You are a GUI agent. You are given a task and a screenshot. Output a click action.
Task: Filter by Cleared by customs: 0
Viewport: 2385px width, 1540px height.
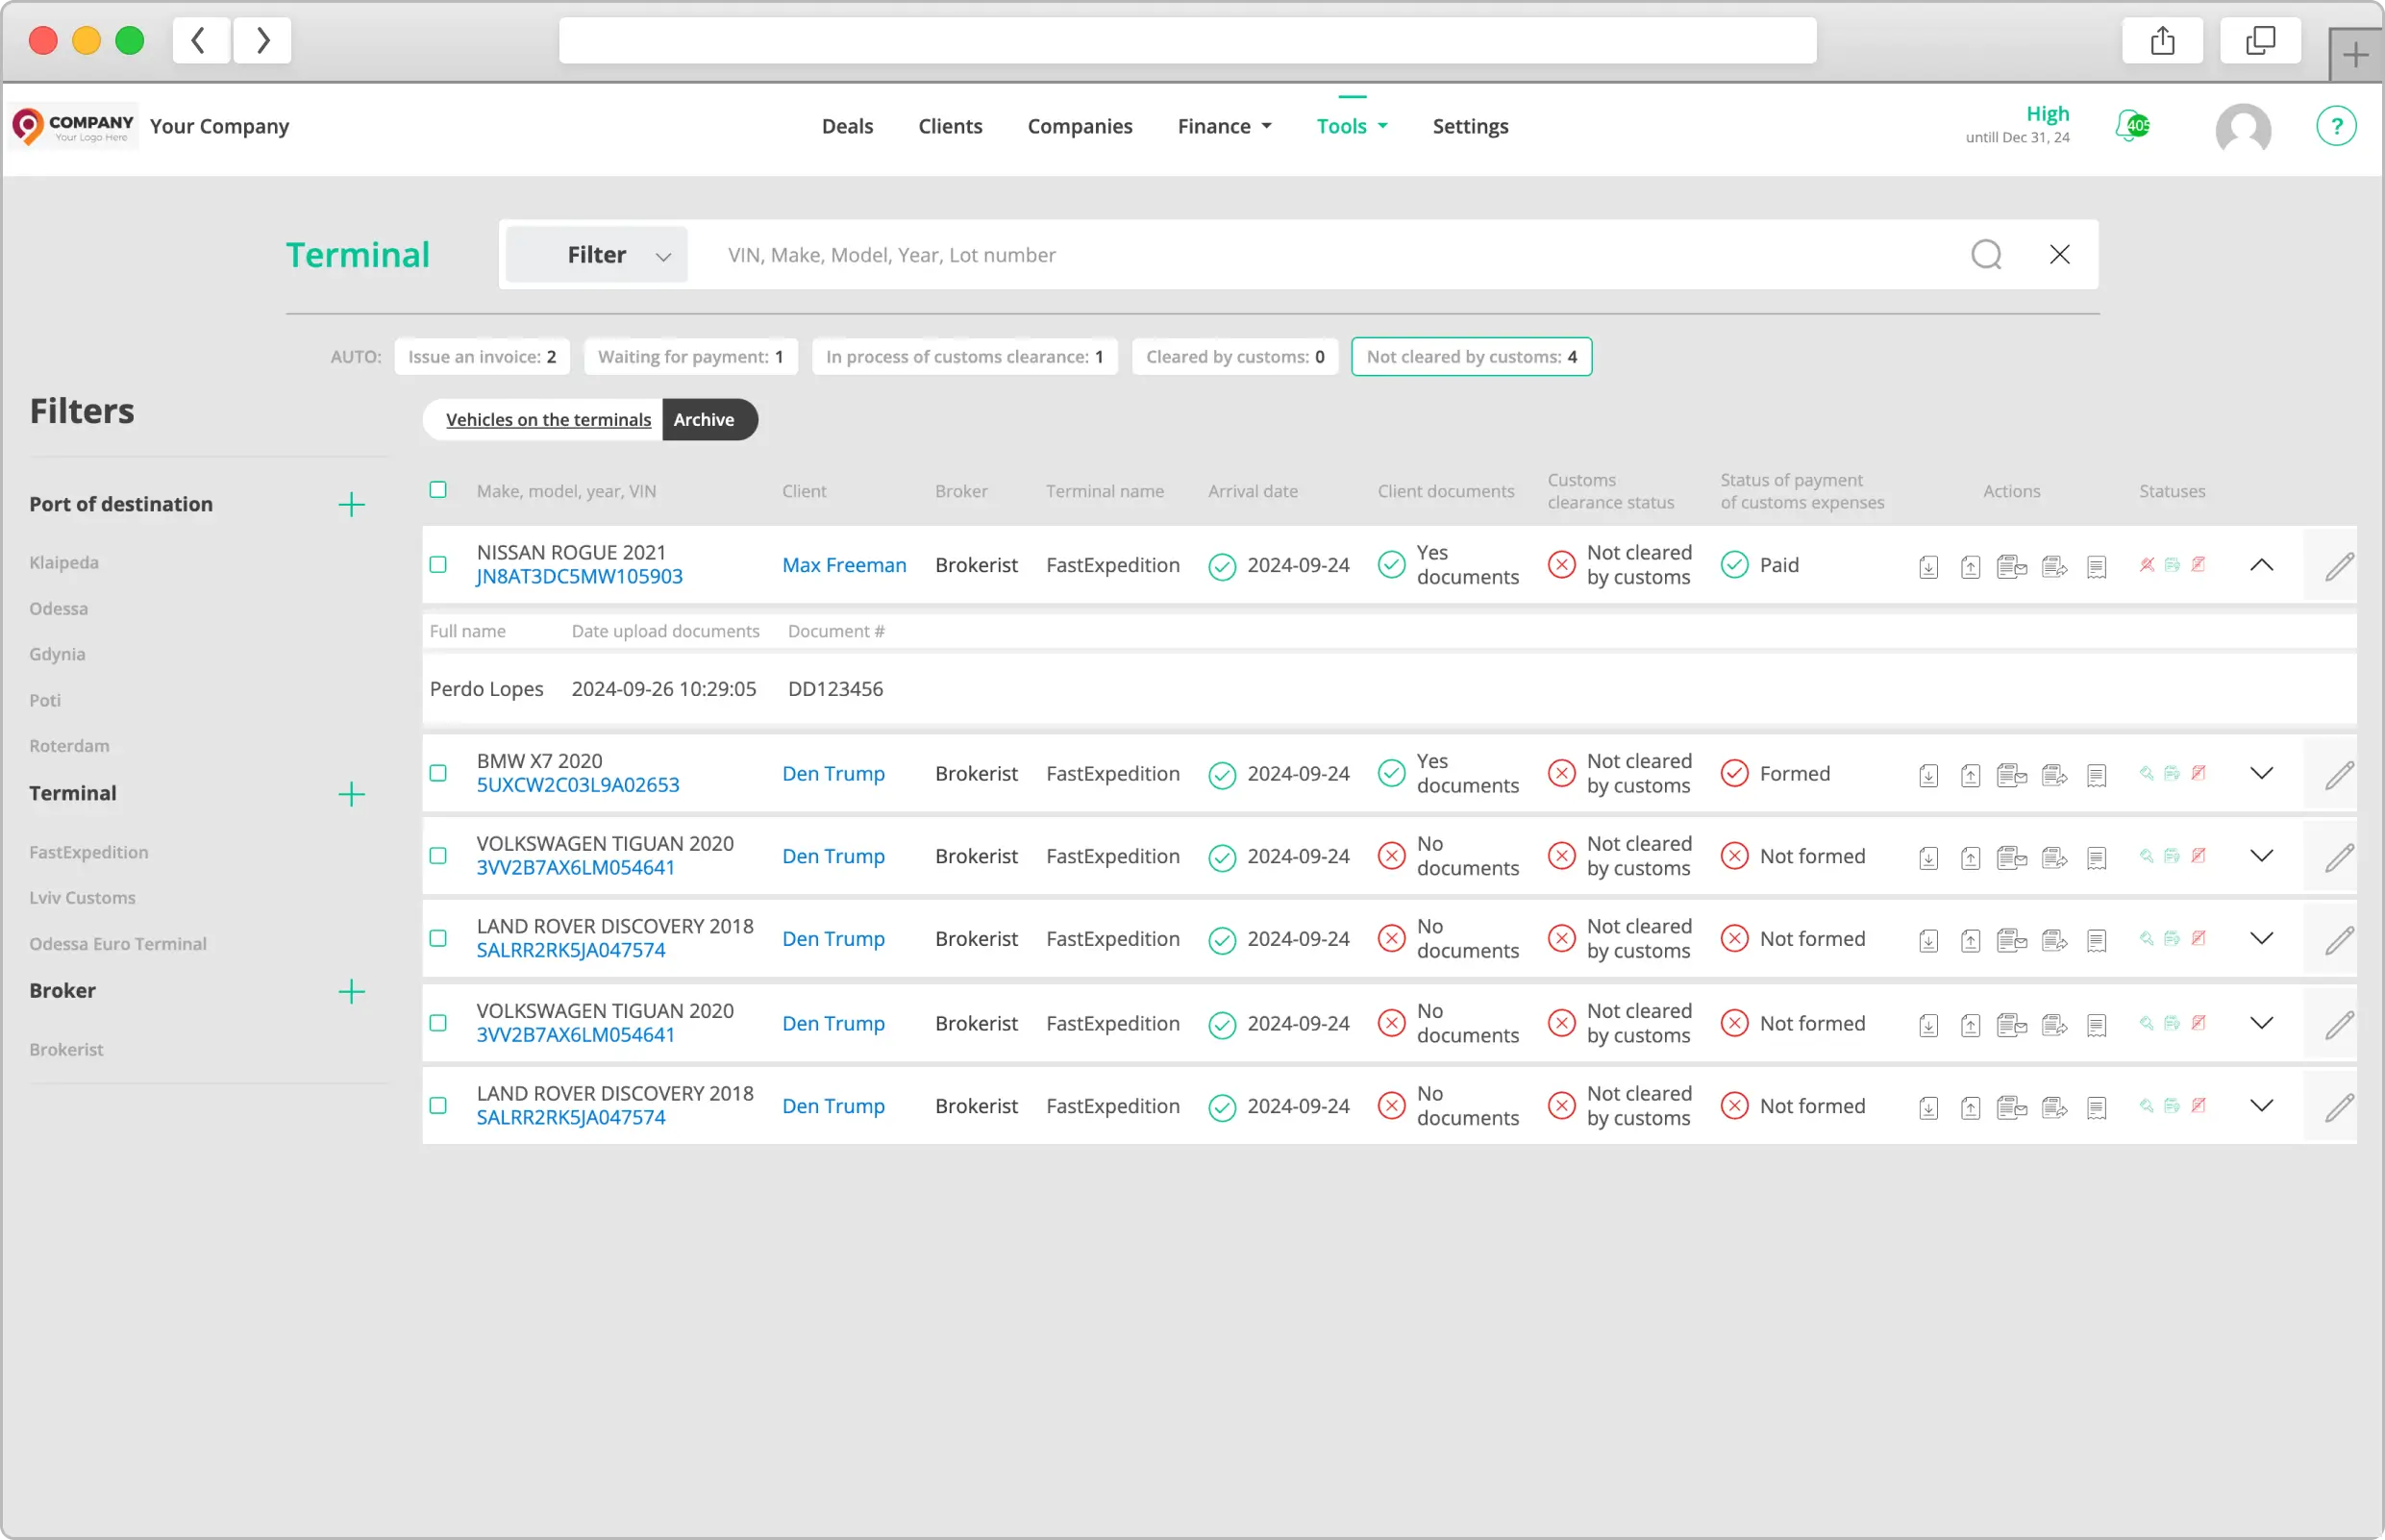pos(1235,357)
